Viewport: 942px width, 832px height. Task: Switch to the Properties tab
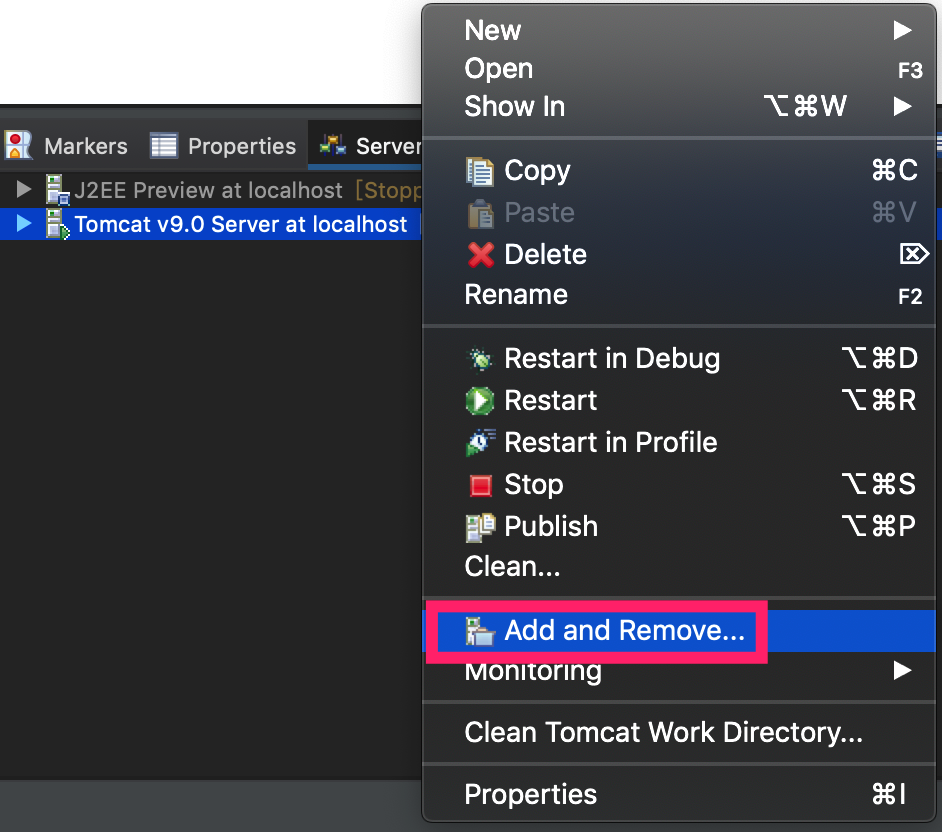223,146
